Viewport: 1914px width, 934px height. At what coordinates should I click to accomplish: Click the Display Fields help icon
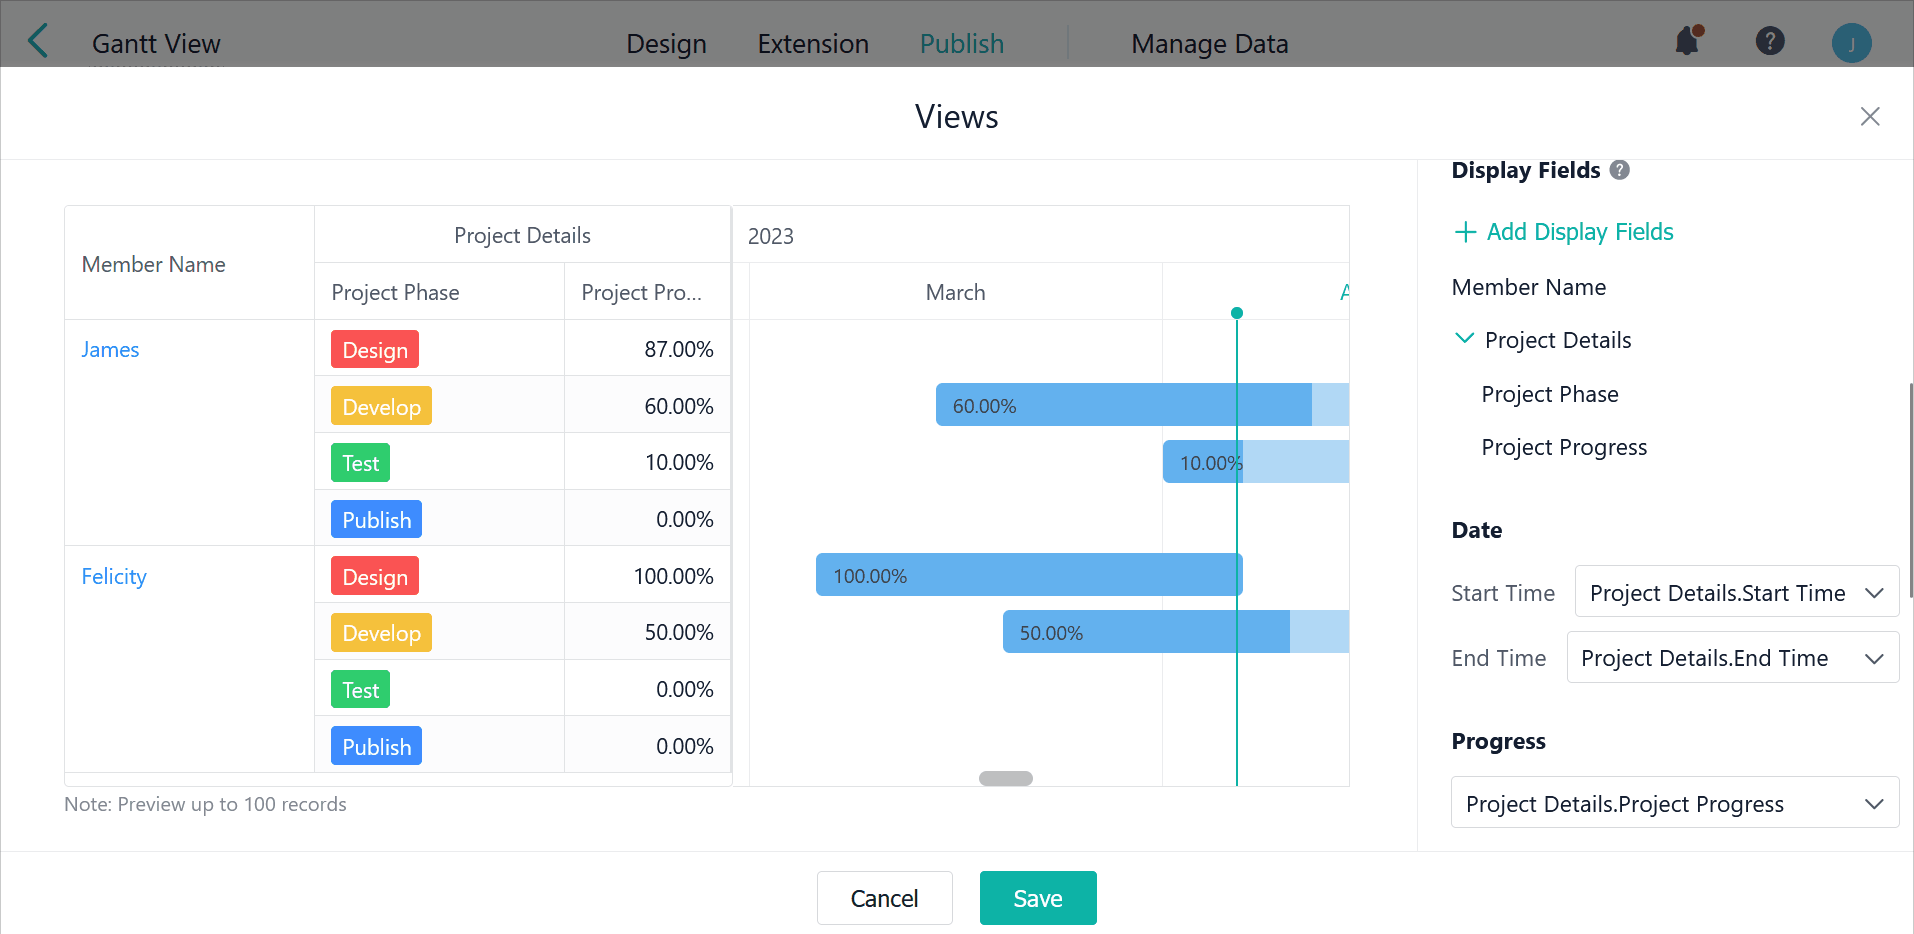point(1619,170)
